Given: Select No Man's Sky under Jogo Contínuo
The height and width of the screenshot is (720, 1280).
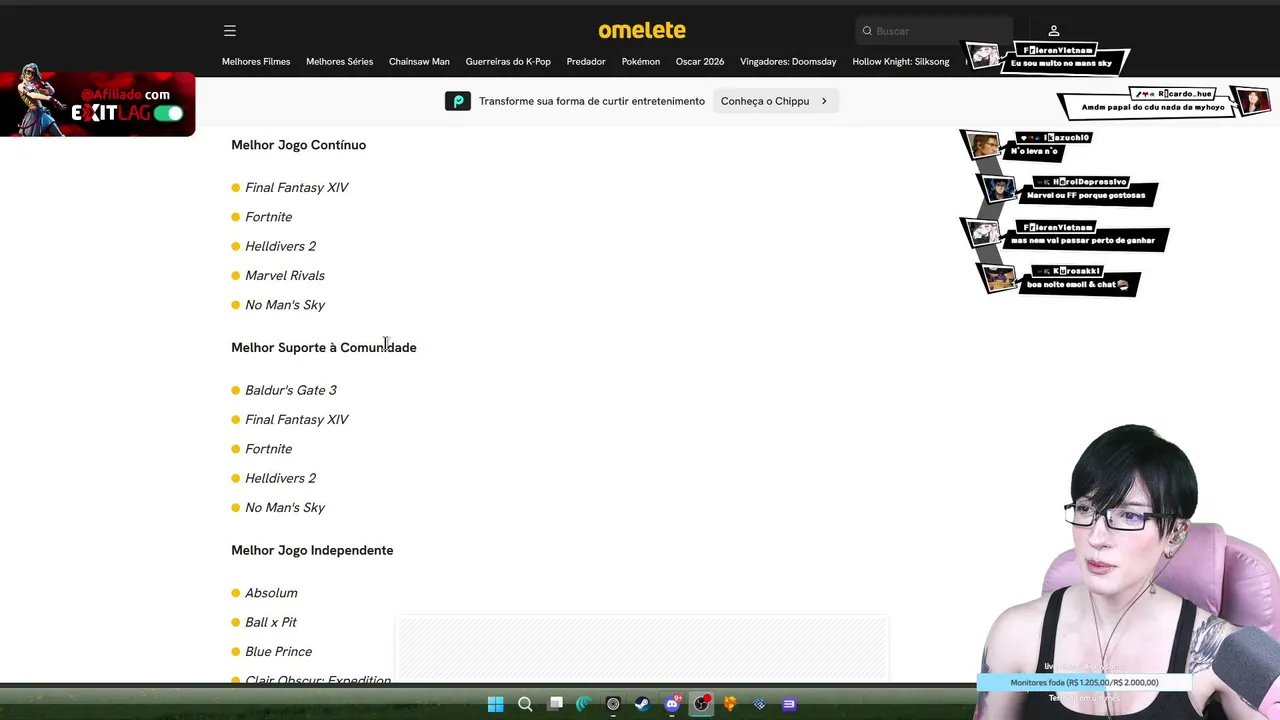Looking at the screenshot, I should tap(285, 305).
